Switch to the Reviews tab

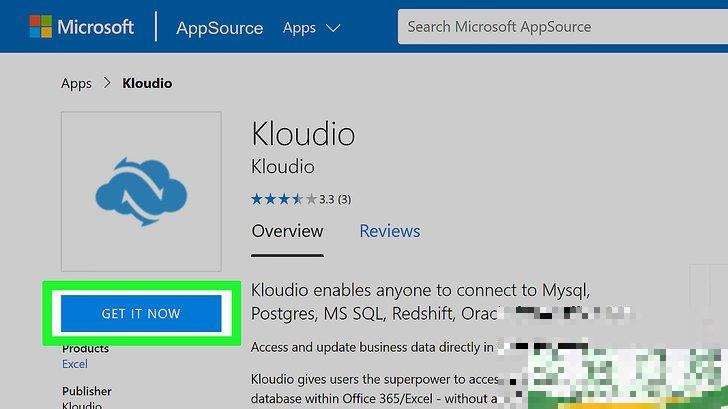pos(389,231)
